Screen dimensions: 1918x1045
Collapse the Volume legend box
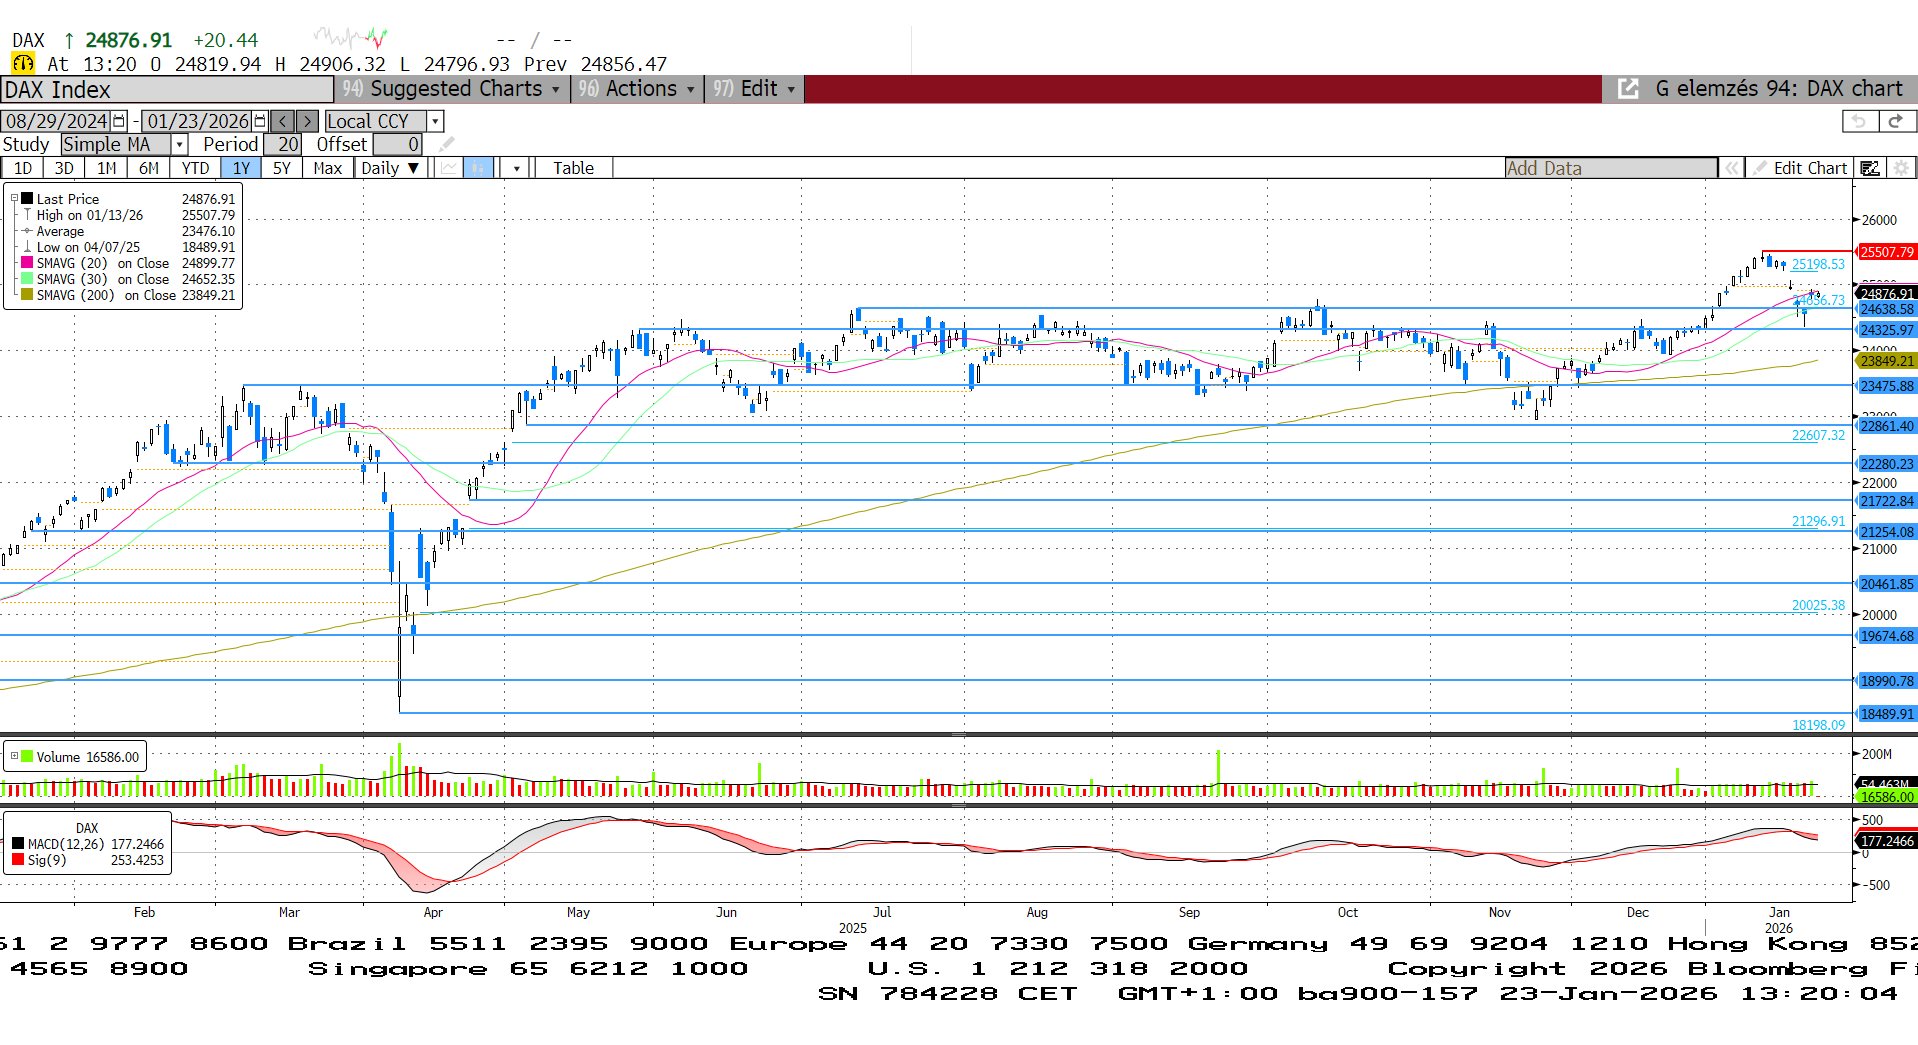tap(14, 756)
